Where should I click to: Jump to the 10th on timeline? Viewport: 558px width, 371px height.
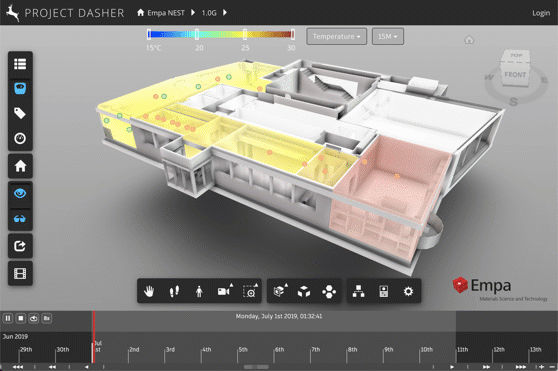426,350
